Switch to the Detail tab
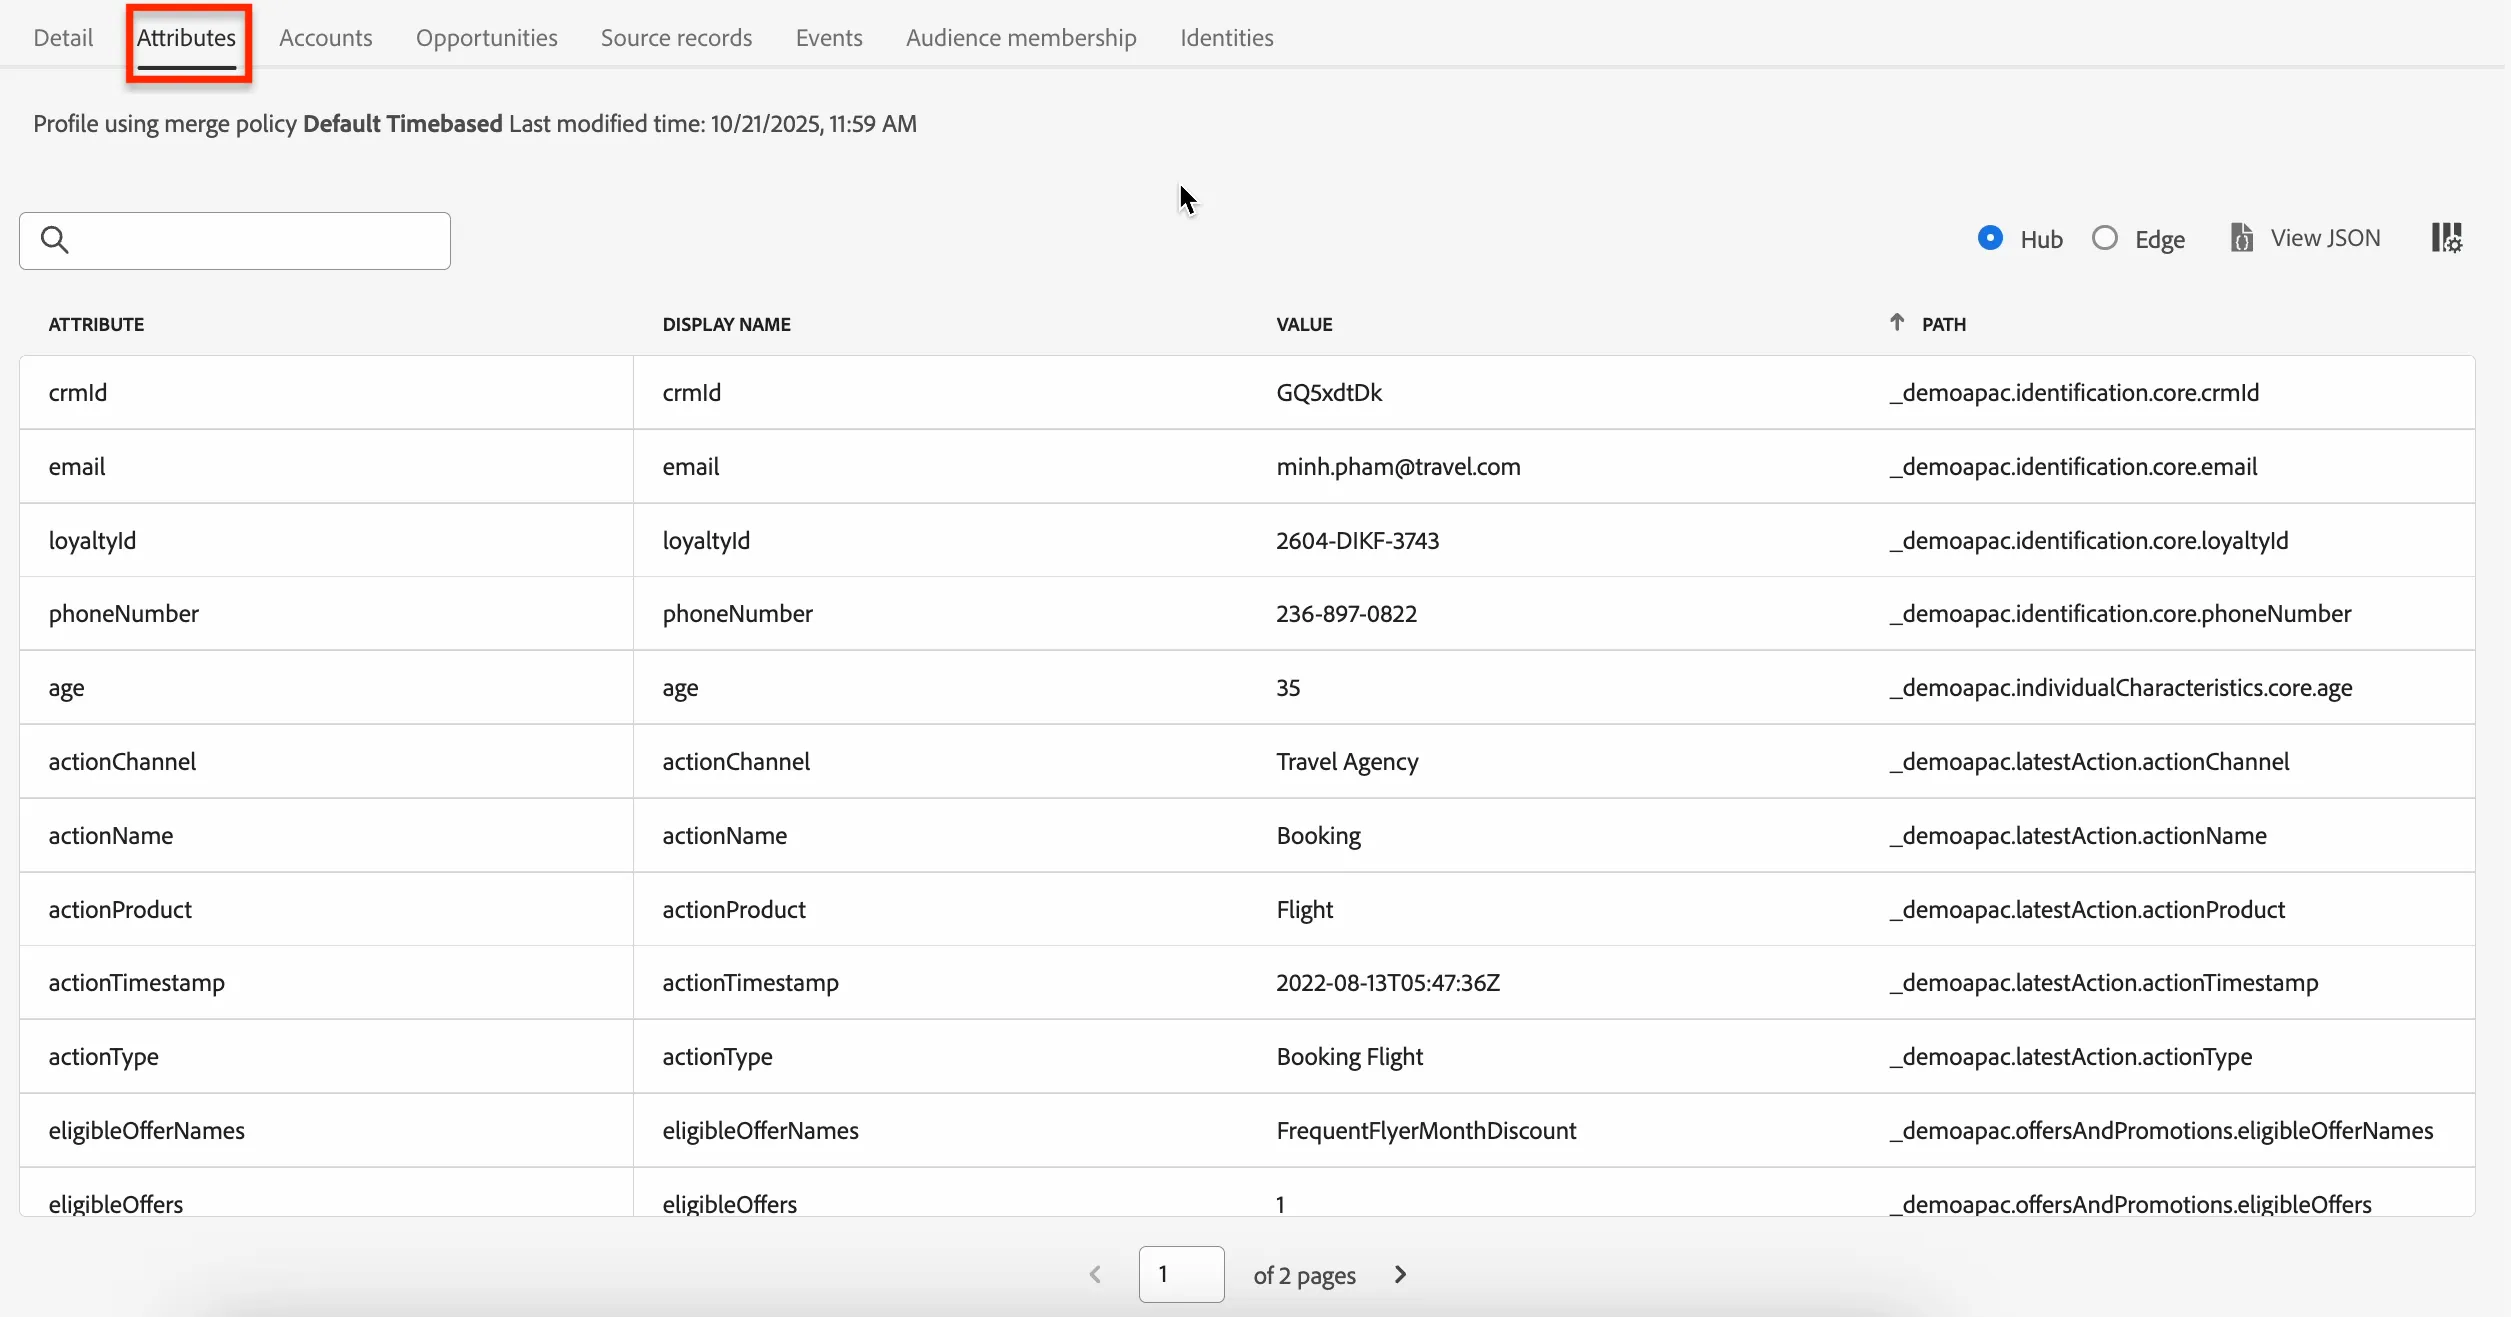Screen dimensions: 2511x1317 click(x=63, y=38)
